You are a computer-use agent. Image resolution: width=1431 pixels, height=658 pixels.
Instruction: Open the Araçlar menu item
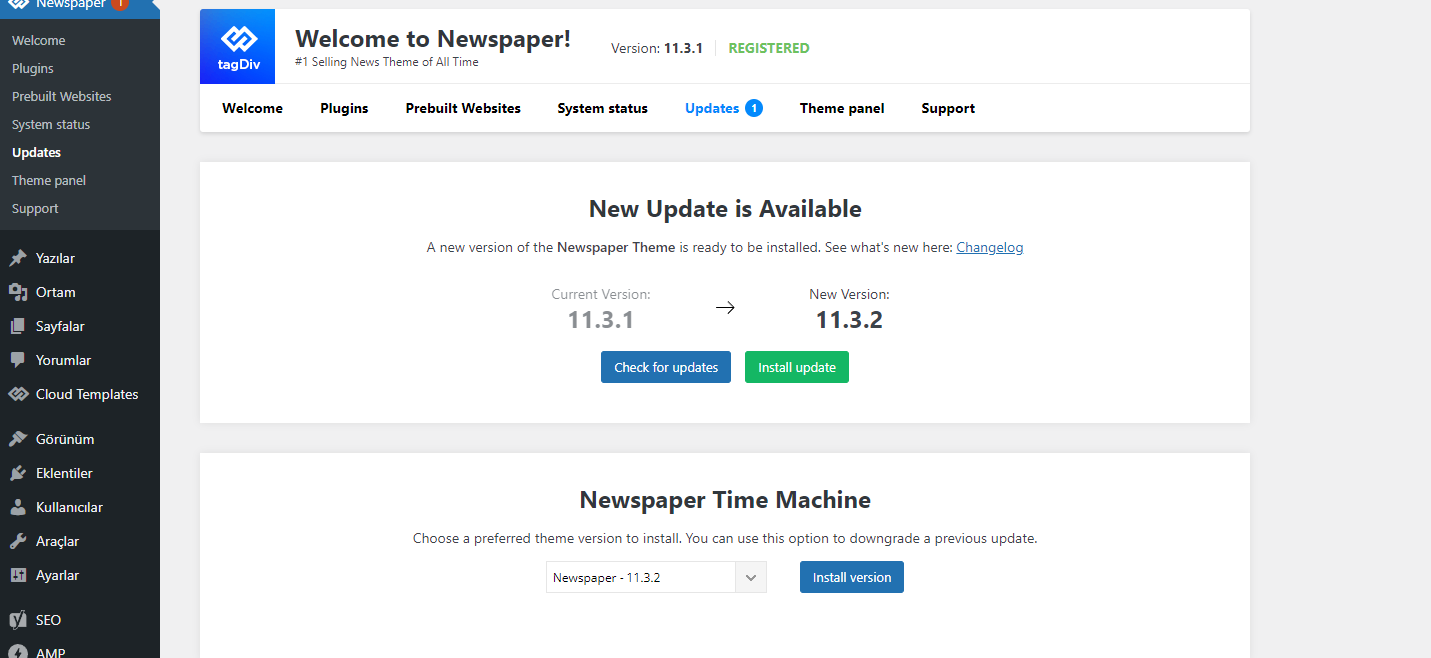click(x=80, y=541)
